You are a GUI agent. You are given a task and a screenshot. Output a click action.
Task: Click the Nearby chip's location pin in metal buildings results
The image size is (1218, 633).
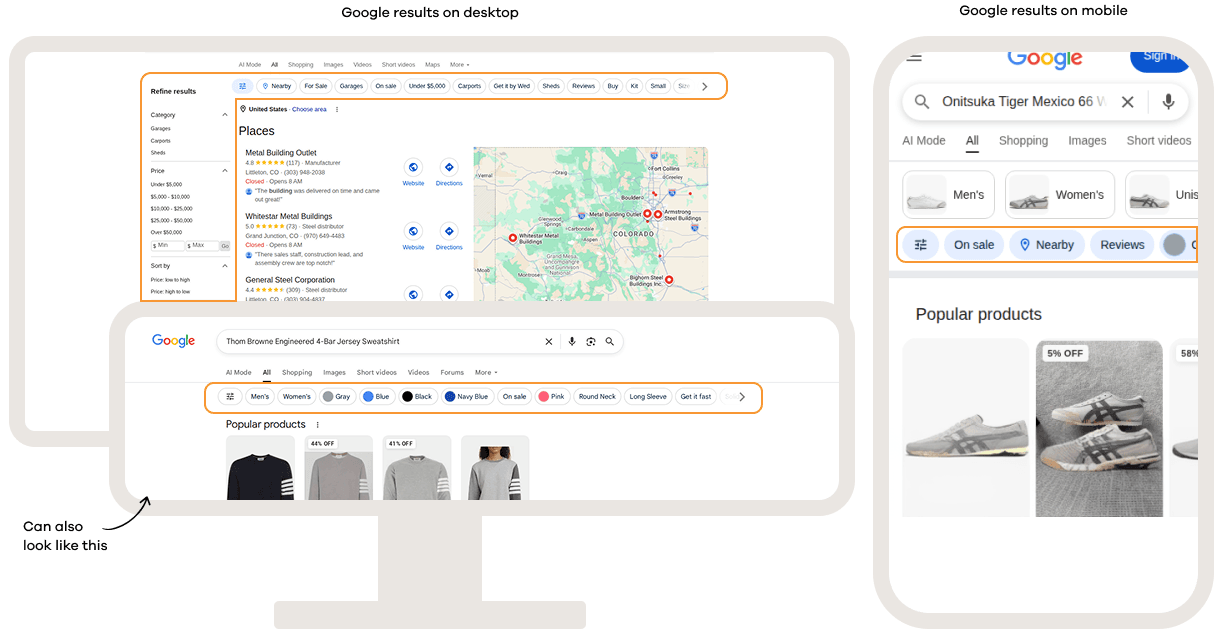[266, 86]
